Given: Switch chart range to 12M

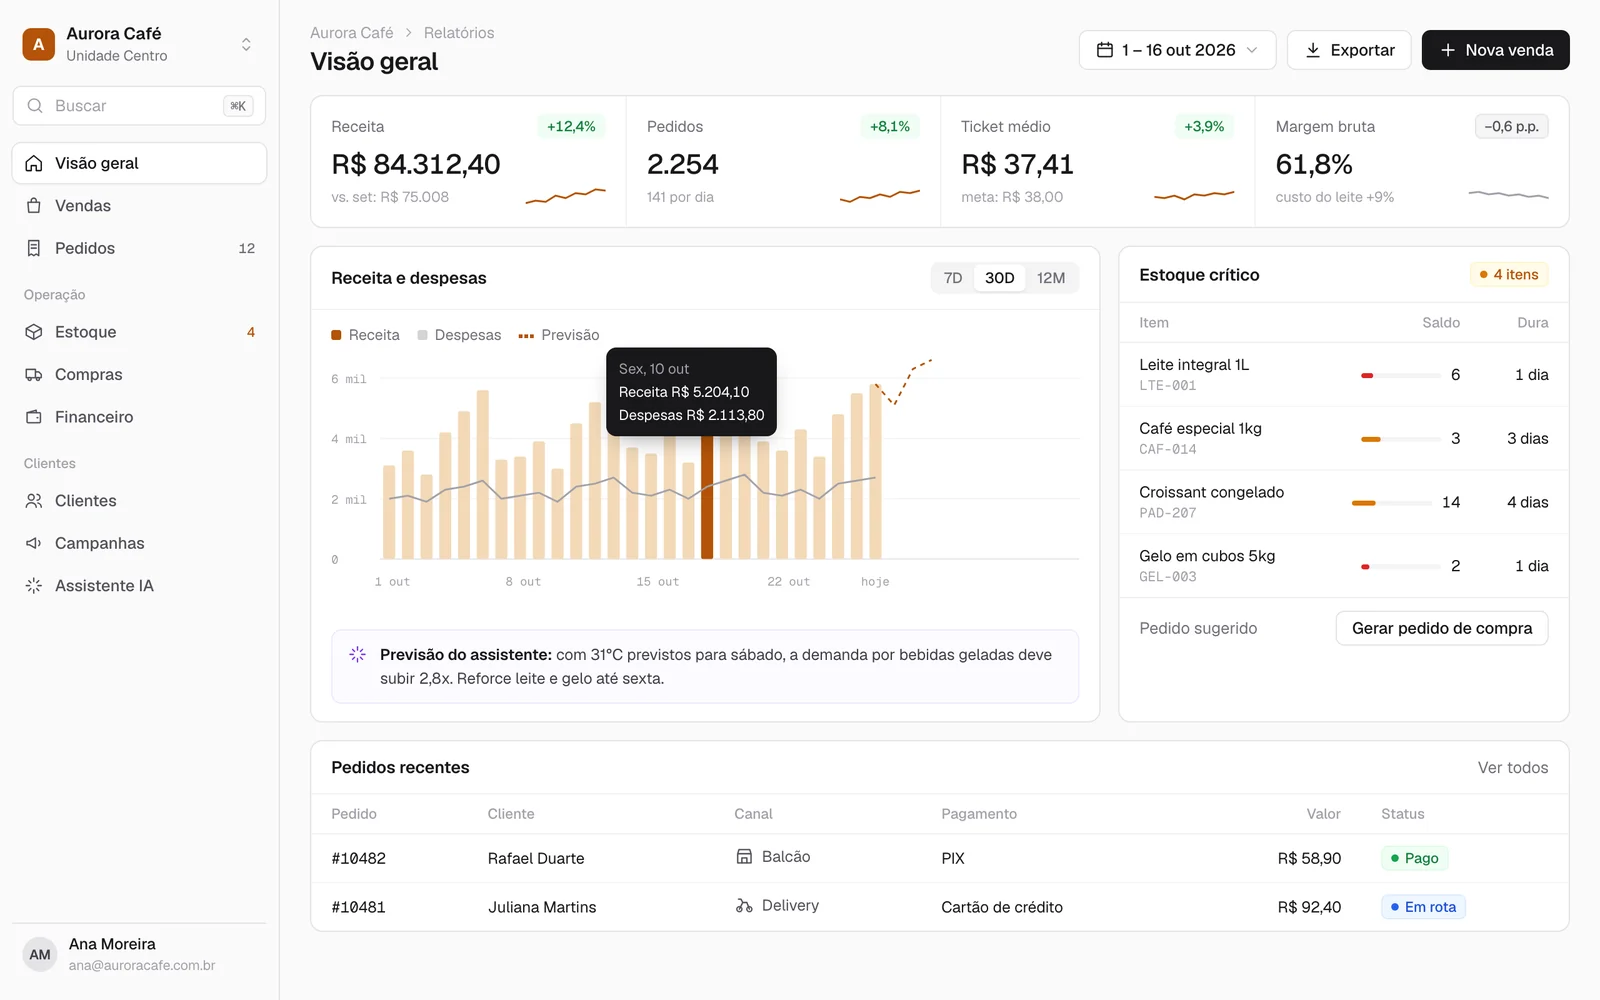Looking at the screenshot, I should click(1051, 278).
